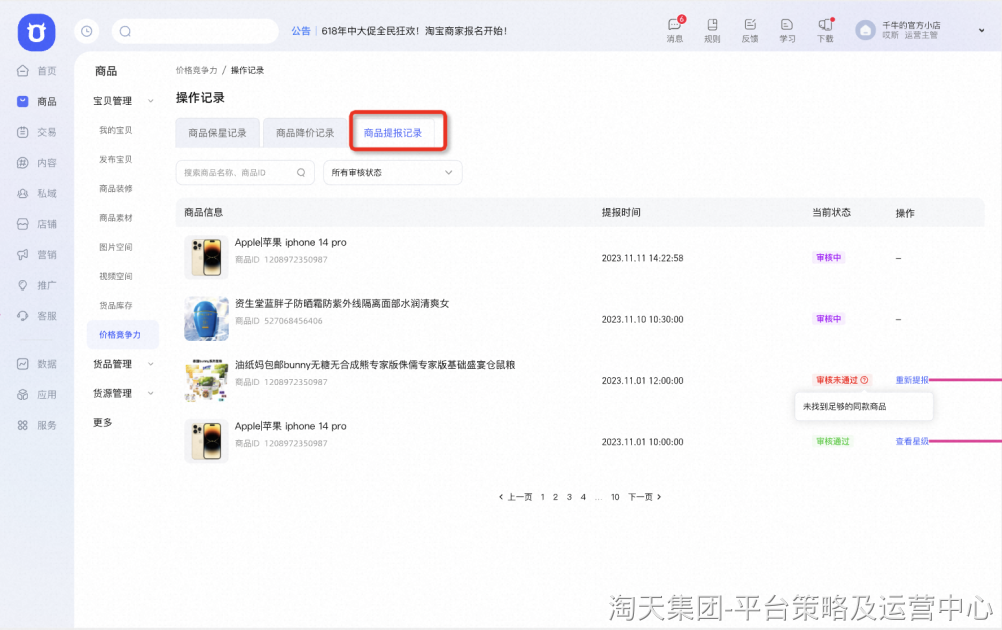The height and width of the screenshot is (630, 1002).
Task: Open the 所有审核状态 dropdown
Action: 392,173
